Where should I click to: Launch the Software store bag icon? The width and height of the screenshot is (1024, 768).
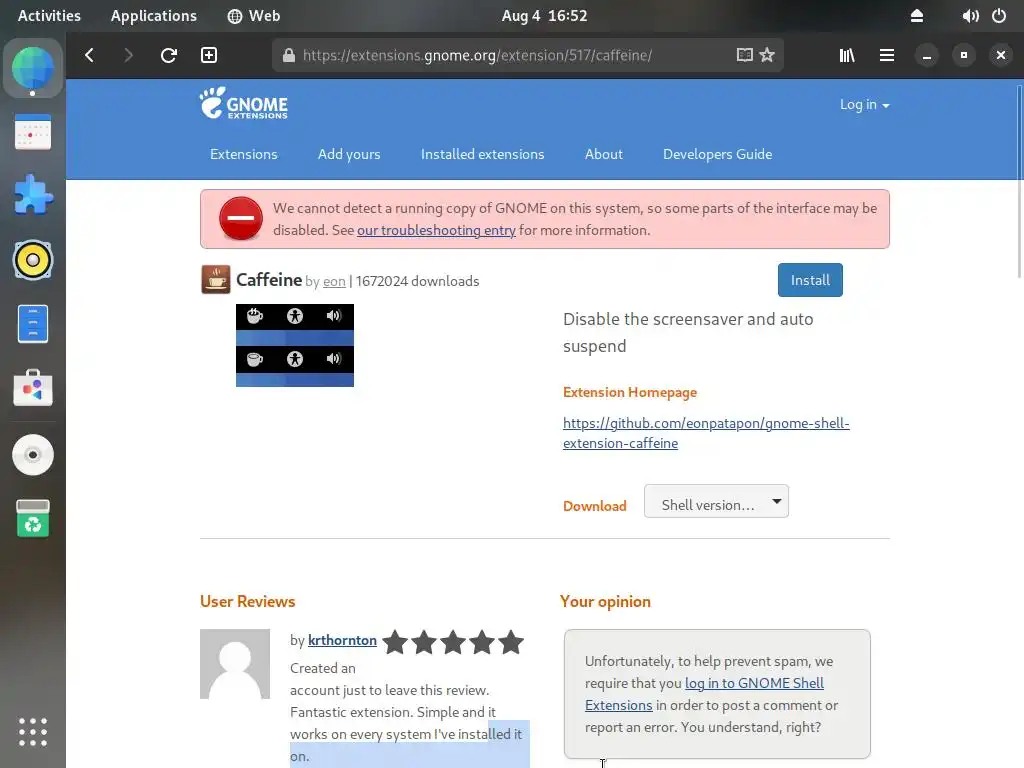(x=33, y=388)
